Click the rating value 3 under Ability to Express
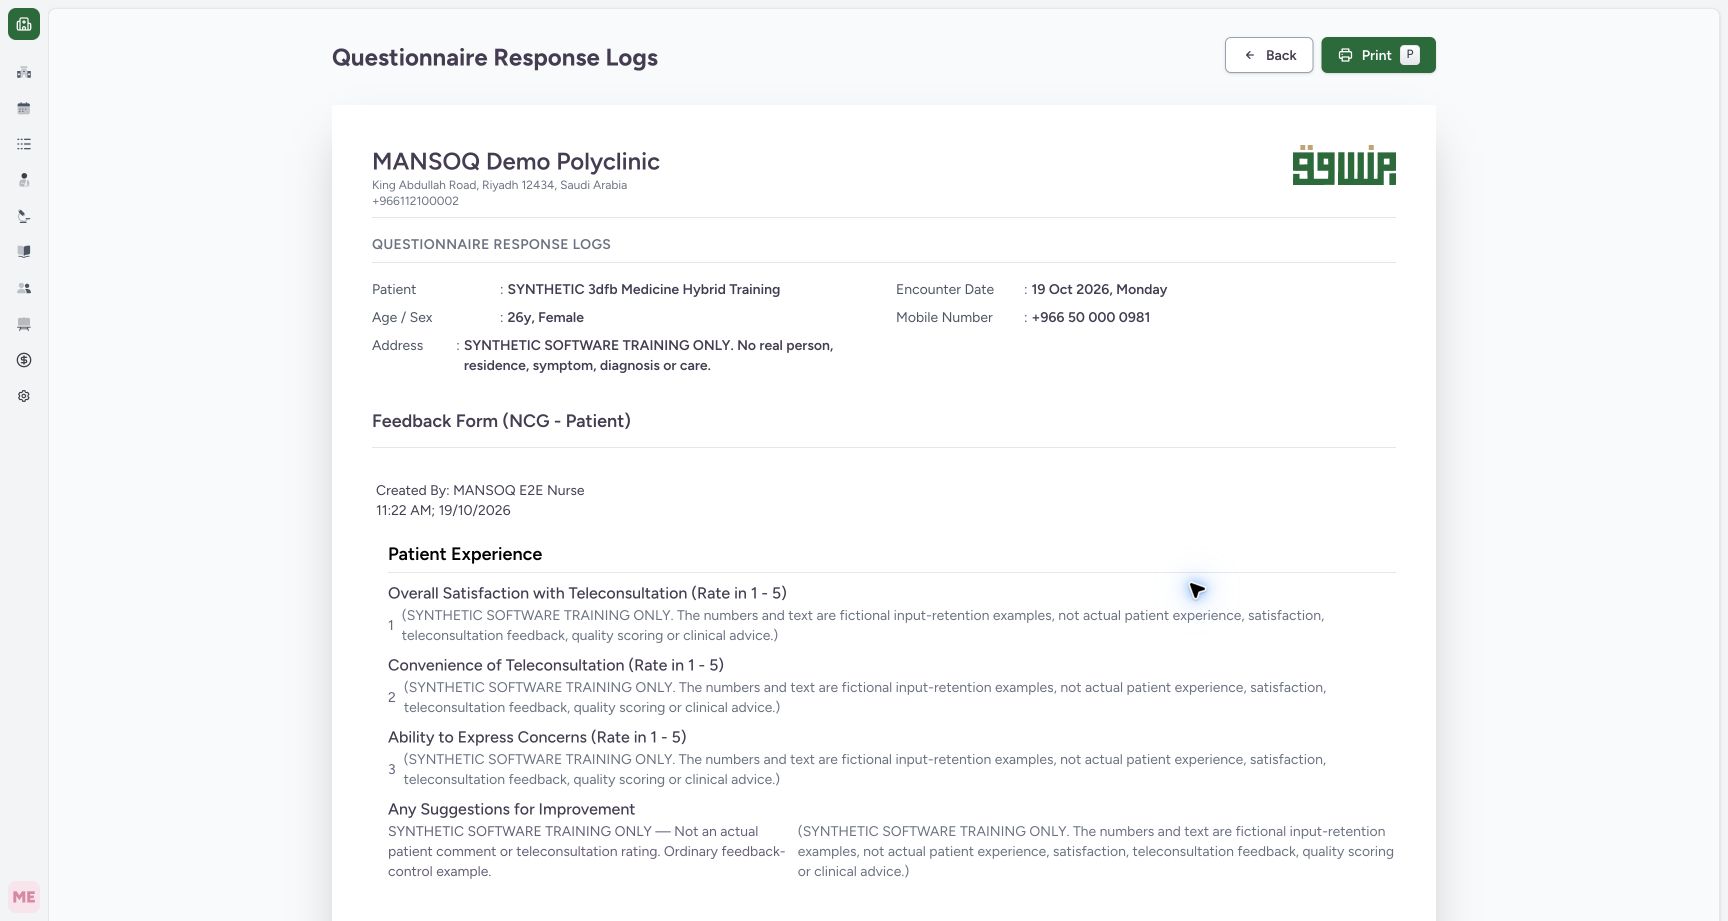The height and width of the screenshot is (921, 1728). coord(392,769)
